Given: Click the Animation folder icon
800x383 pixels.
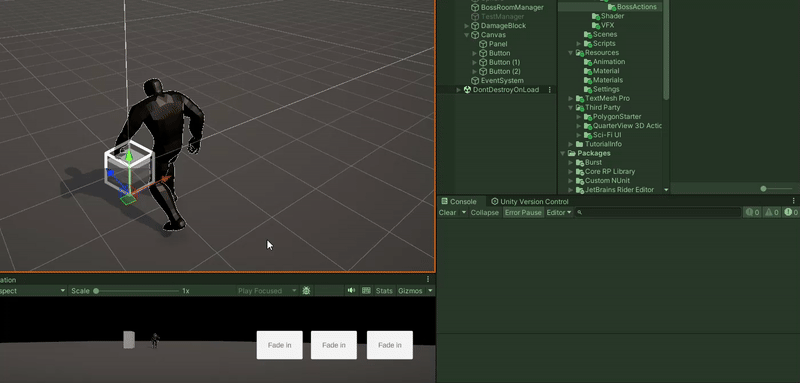Looking at the screenshot, I should (x=588, y=62).
